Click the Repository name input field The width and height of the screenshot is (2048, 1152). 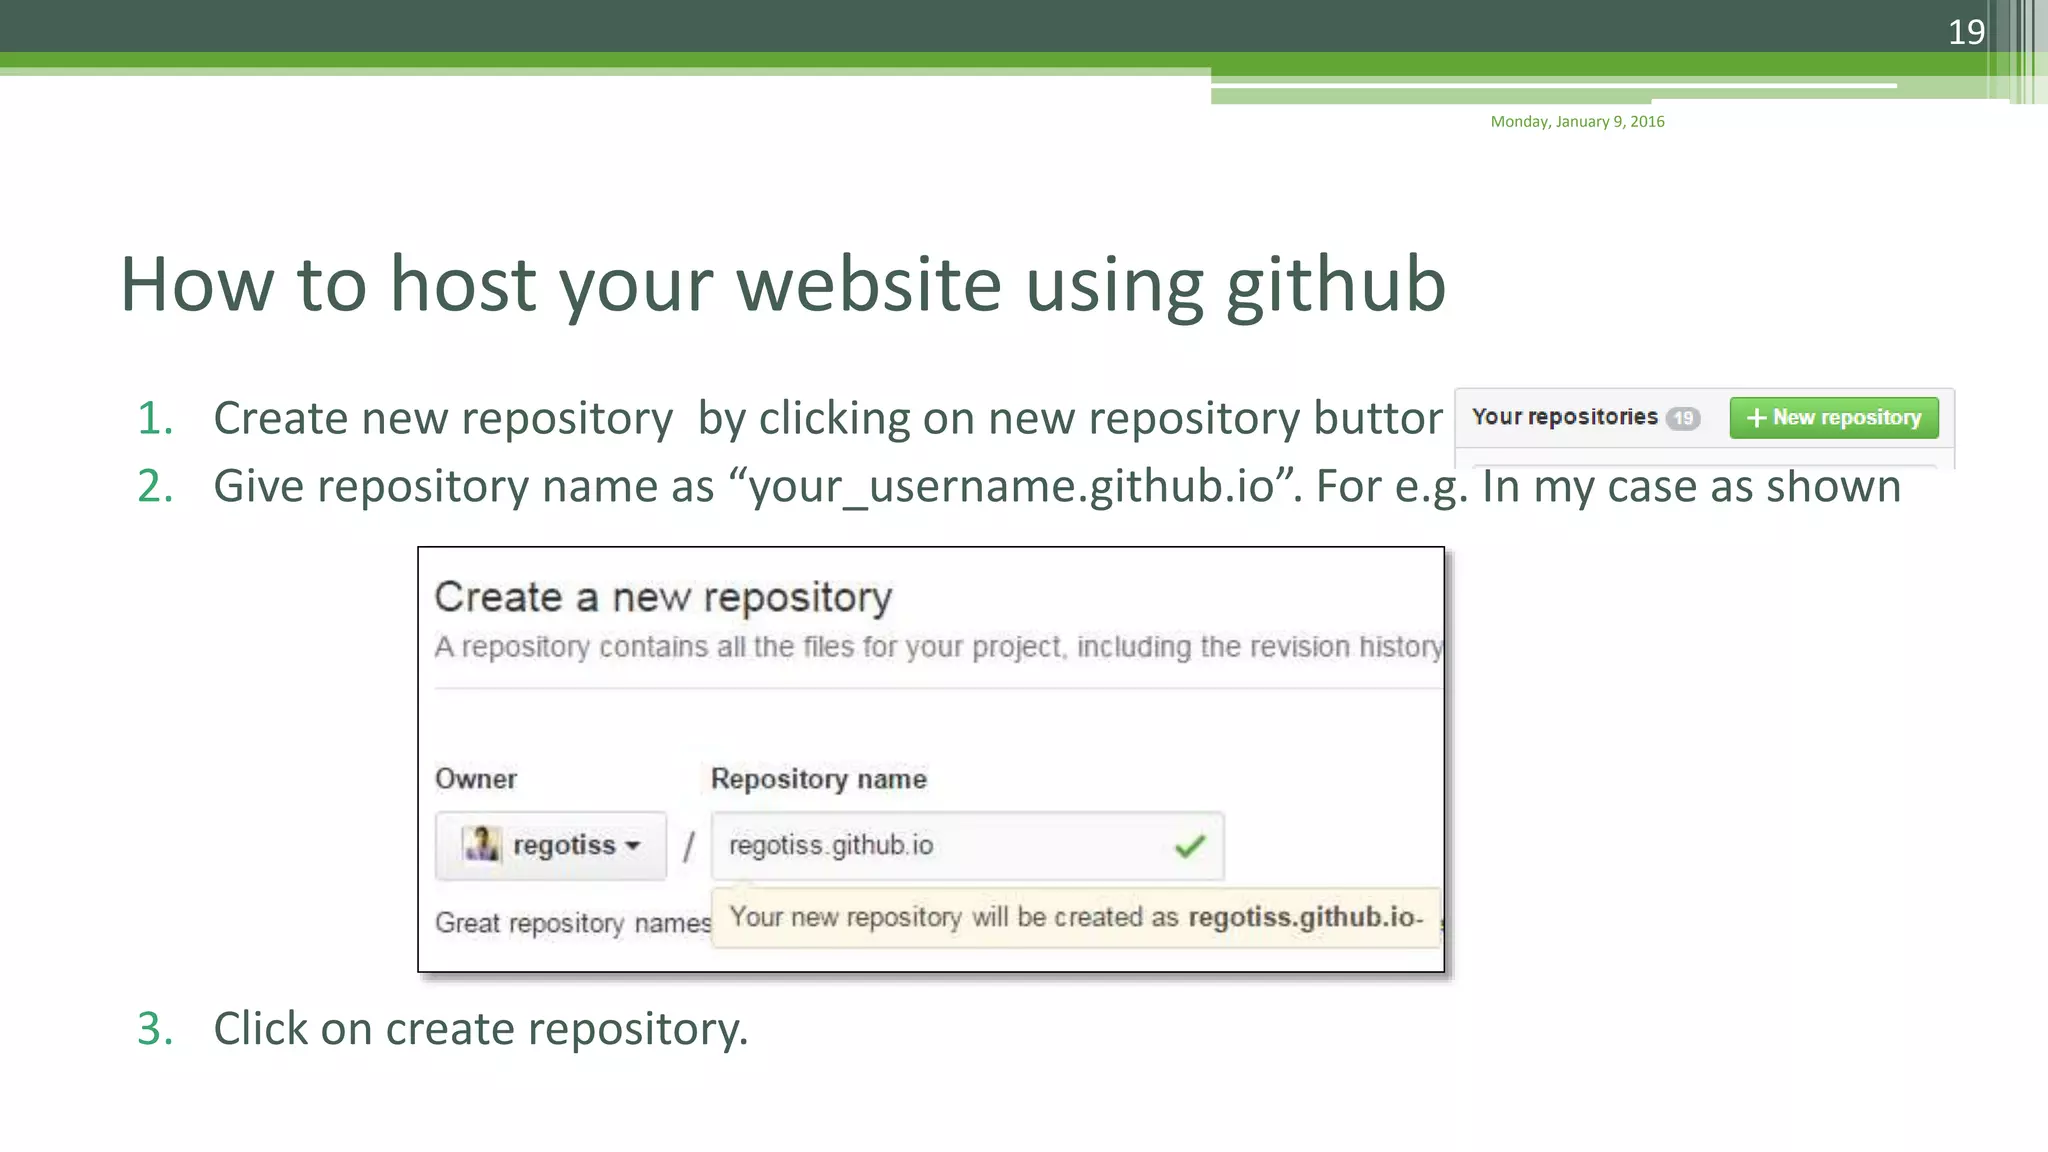967,846
